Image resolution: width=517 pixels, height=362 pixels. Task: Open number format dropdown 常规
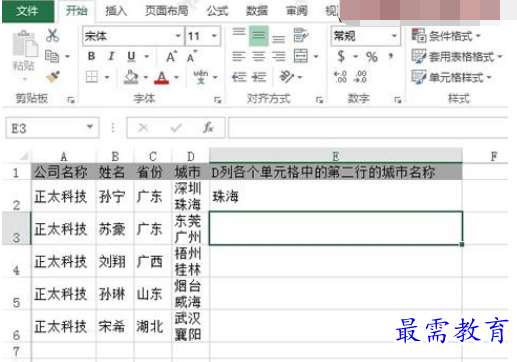(x=394, y=36)
